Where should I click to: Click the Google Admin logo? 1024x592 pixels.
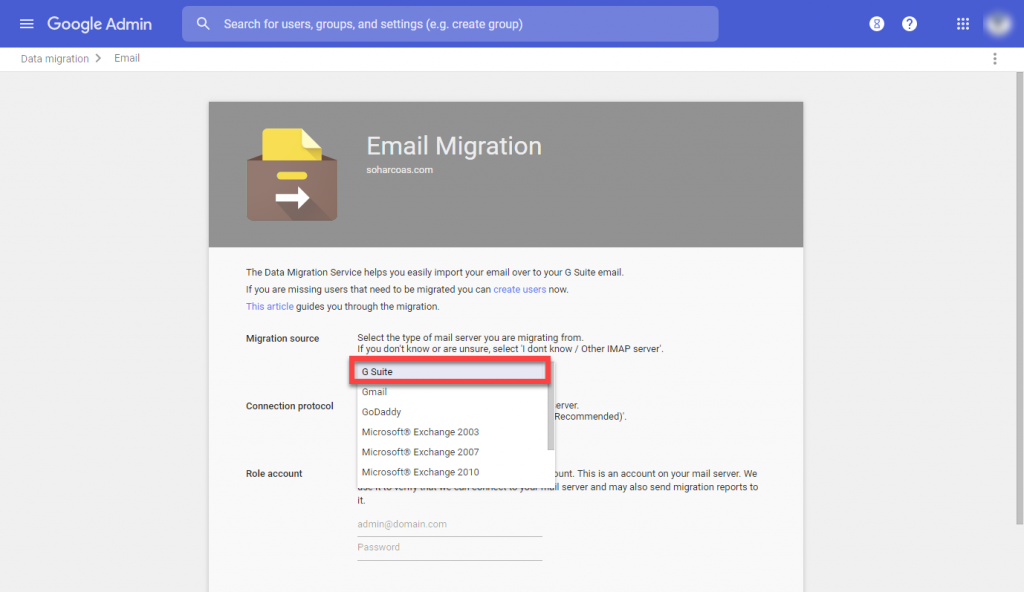pyautogui.click(x=99, y=24)
